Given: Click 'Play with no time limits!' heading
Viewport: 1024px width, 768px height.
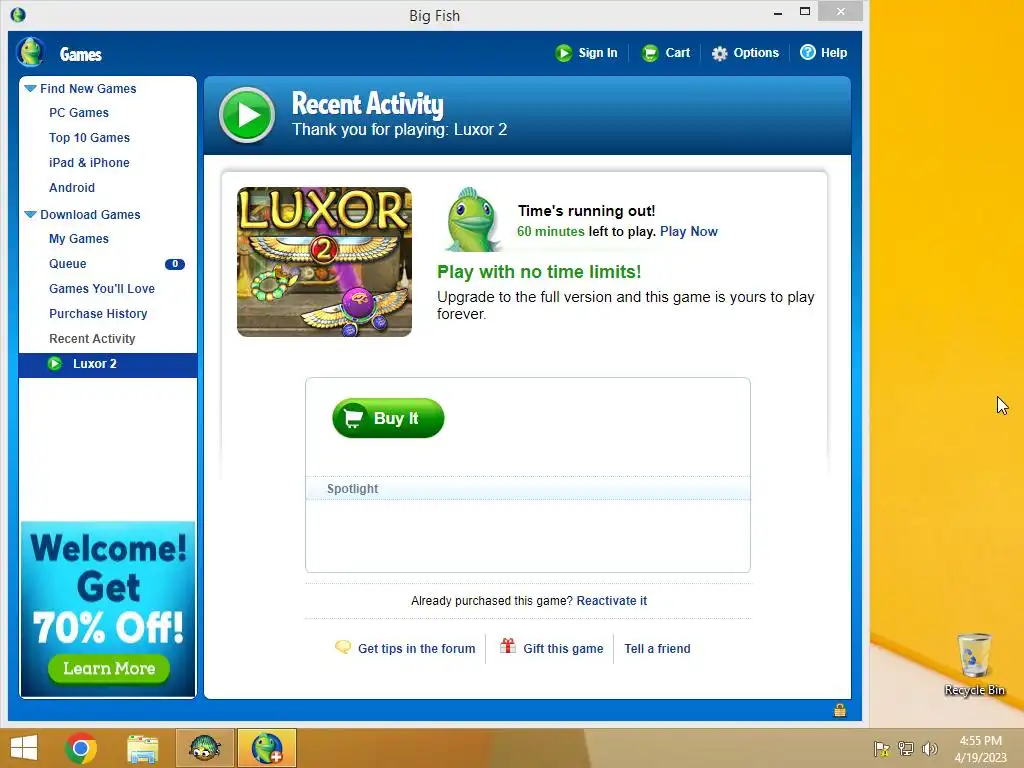Looking at the screenshot, I should (539, 272).
